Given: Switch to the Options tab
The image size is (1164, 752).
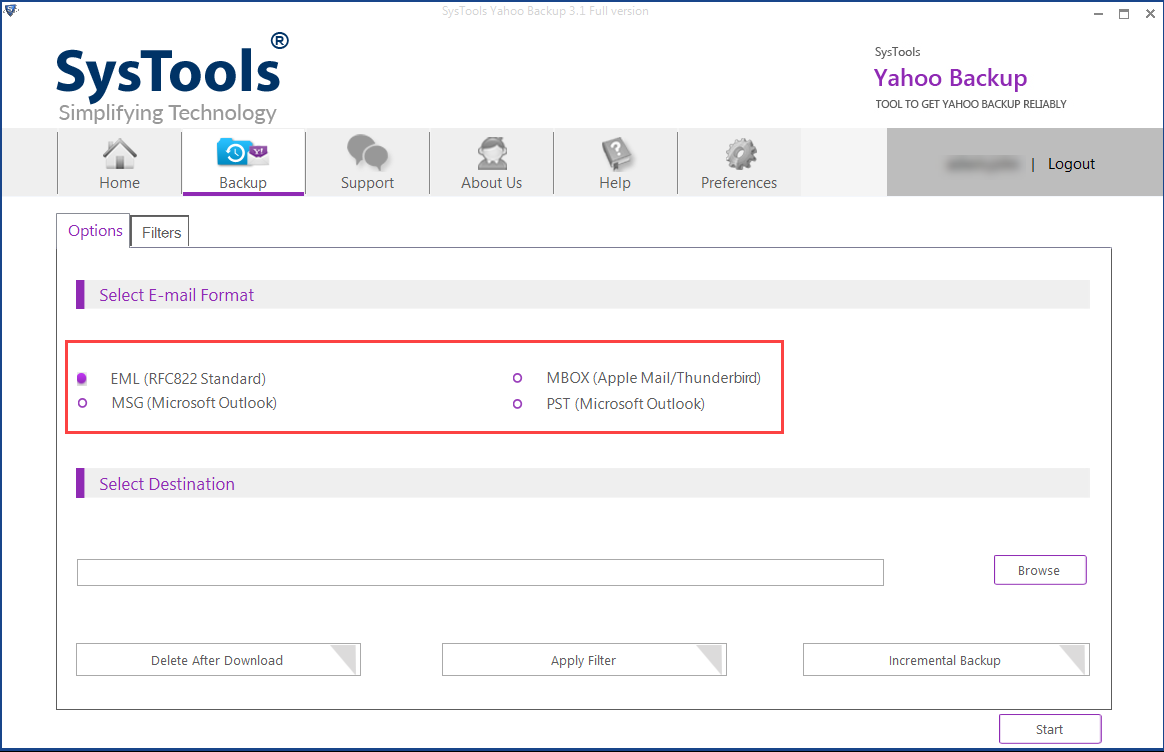Looking at the screenshot, I should click(x=94, y=231).
